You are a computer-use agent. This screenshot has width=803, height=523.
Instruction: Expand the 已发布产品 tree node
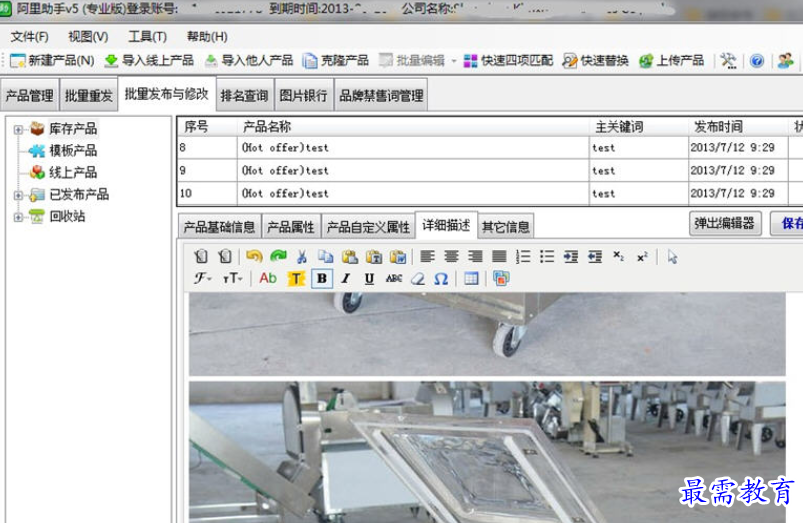(18, 195)
